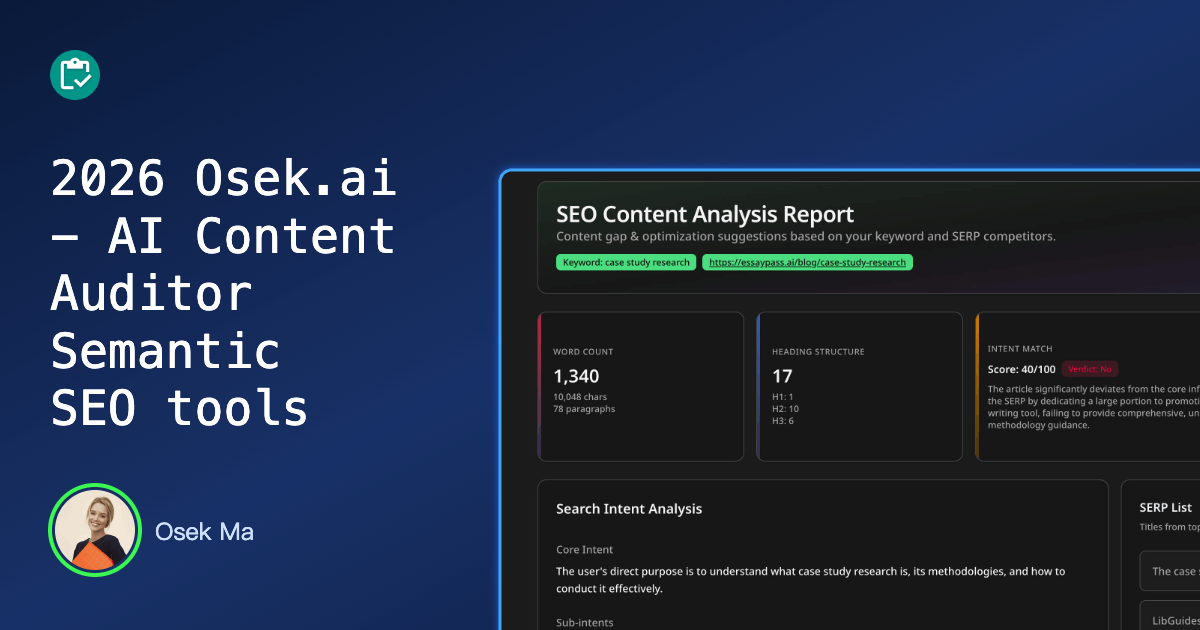This screenshot has width=1200, height=630.
Task: Click the '2026 Osek.ai' headline text
Action: 224,179
